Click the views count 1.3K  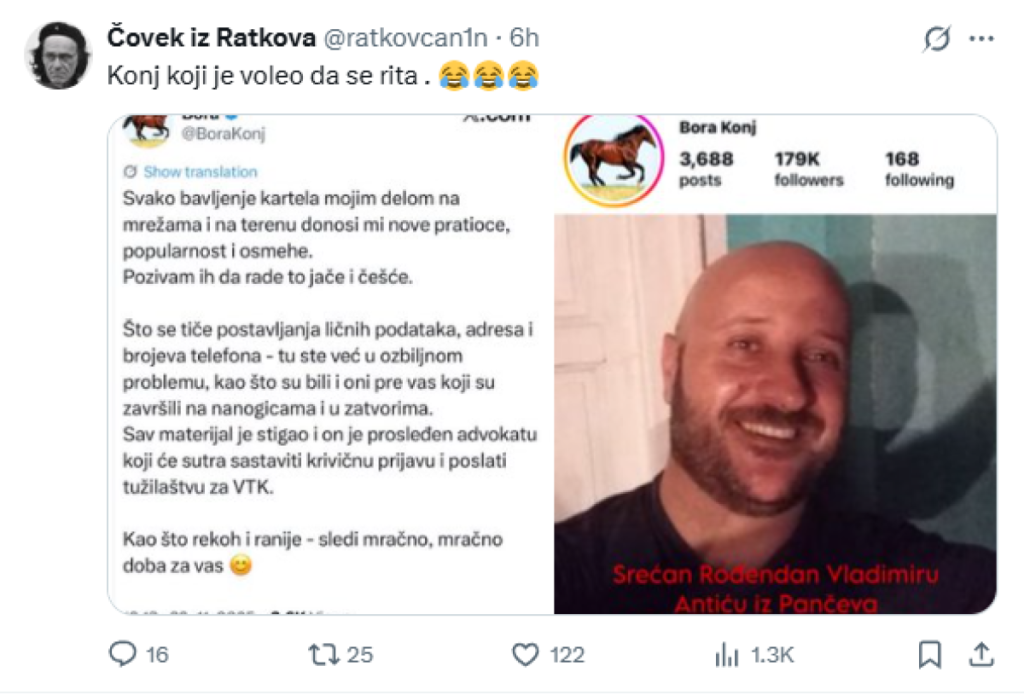click(772, 655)
